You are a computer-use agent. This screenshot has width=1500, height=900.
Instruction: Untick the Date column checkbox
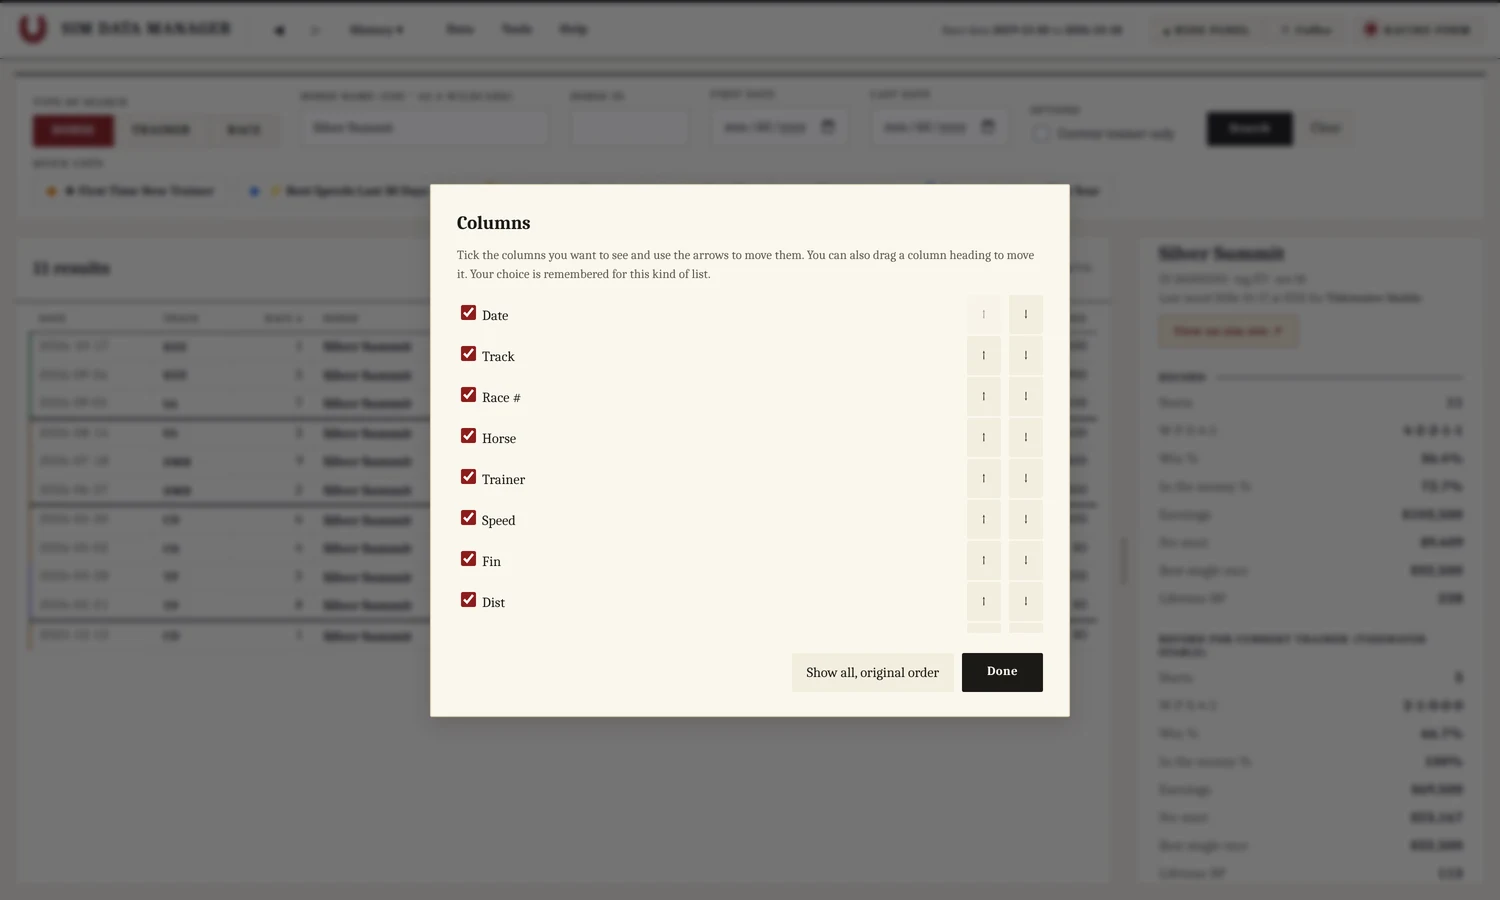point(468,313)
